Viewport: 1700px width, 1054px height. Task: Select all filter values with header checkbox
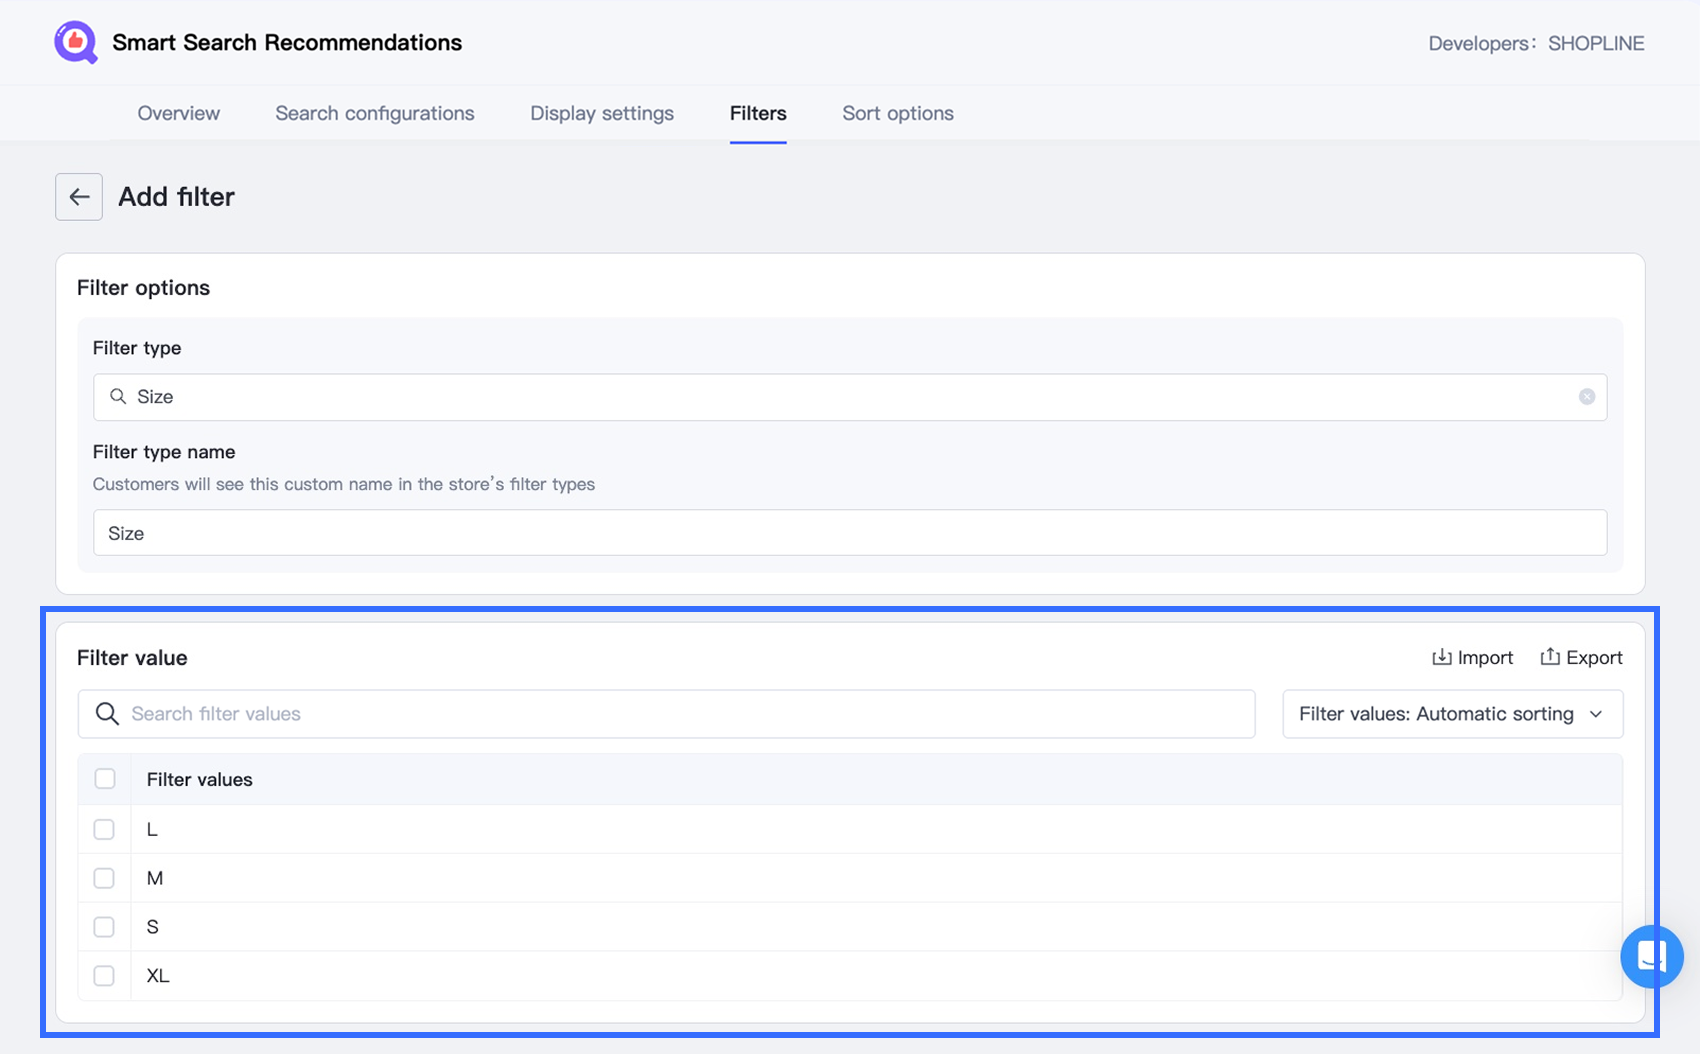[105, 779]
